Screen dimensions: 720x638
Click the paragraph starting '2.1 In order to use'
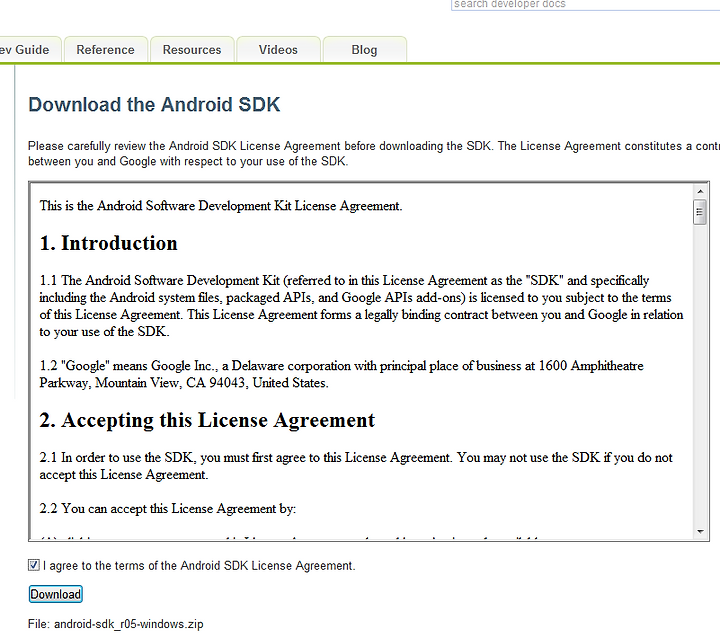click(x=356, y=466)
